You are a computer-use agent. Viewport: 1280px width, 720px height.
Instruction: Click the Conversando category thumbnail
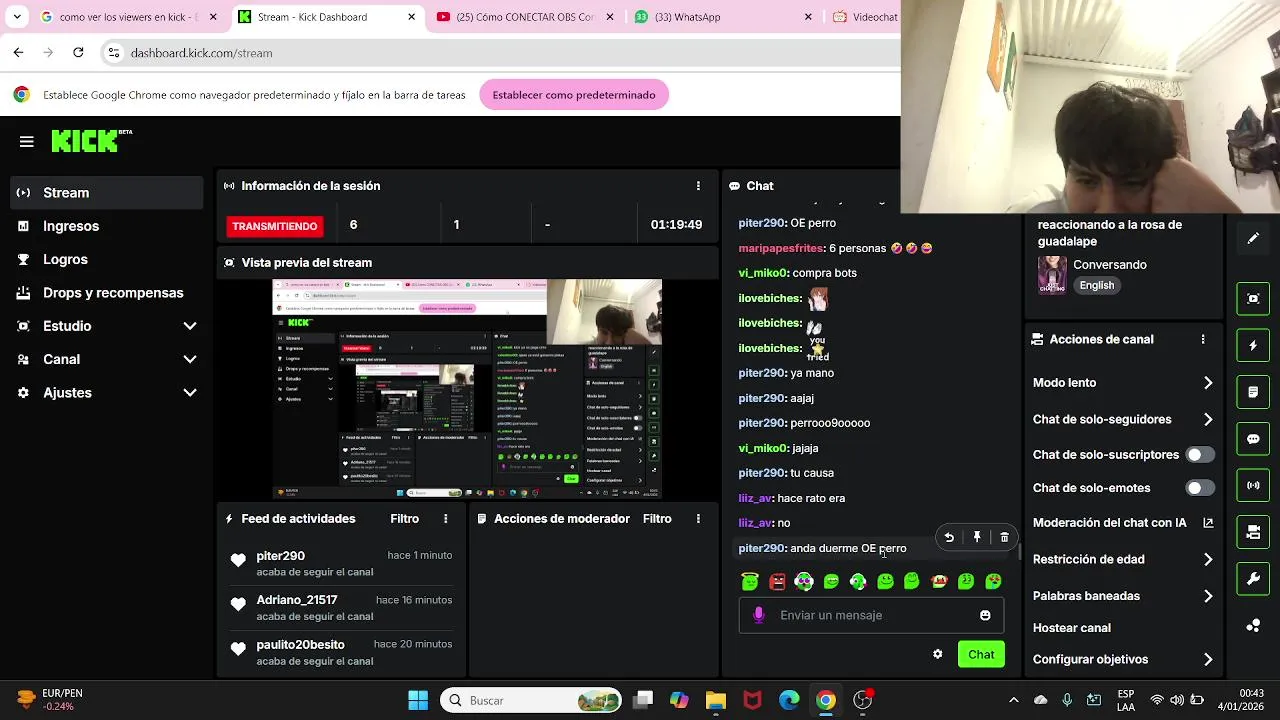click(1052, 274)
